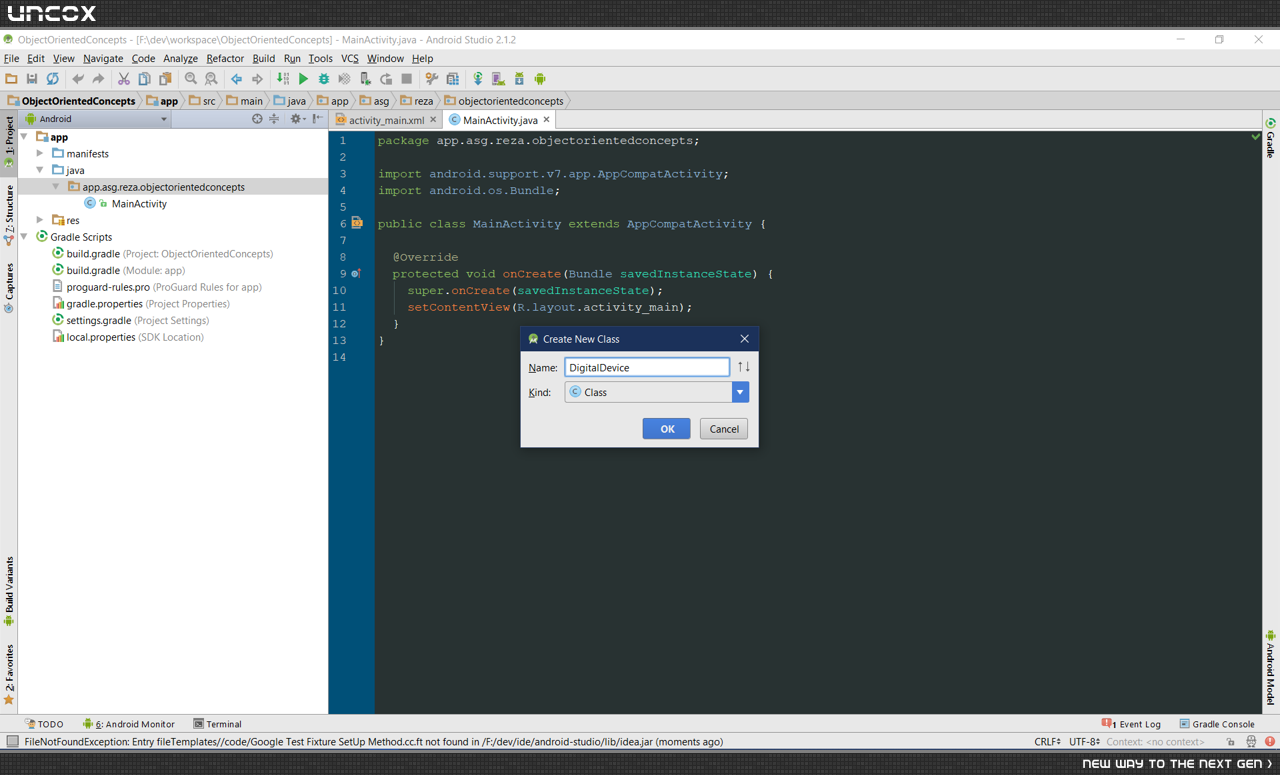Expand the manifests folder
The width and height of the screenshot is (1280, 775).
click(x=40, y=154)
